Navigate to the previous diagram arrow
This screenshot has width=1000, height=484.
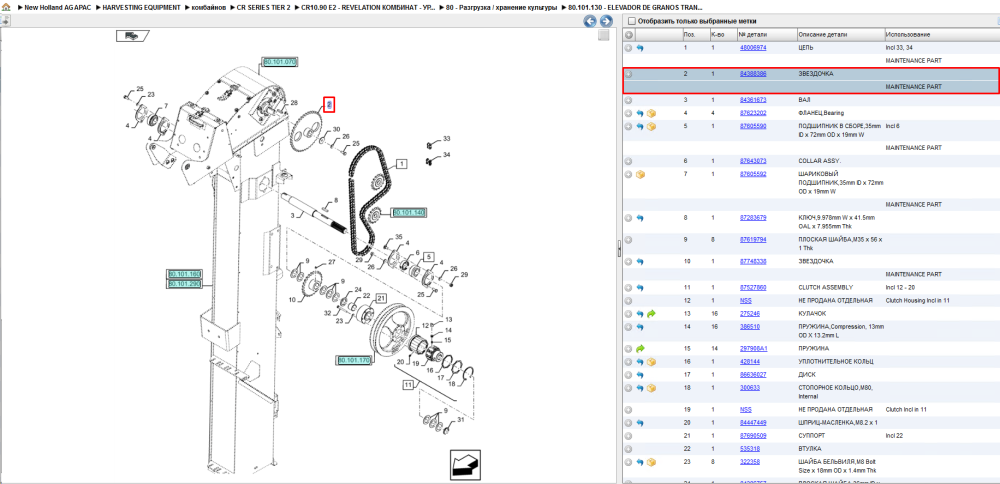591,21
